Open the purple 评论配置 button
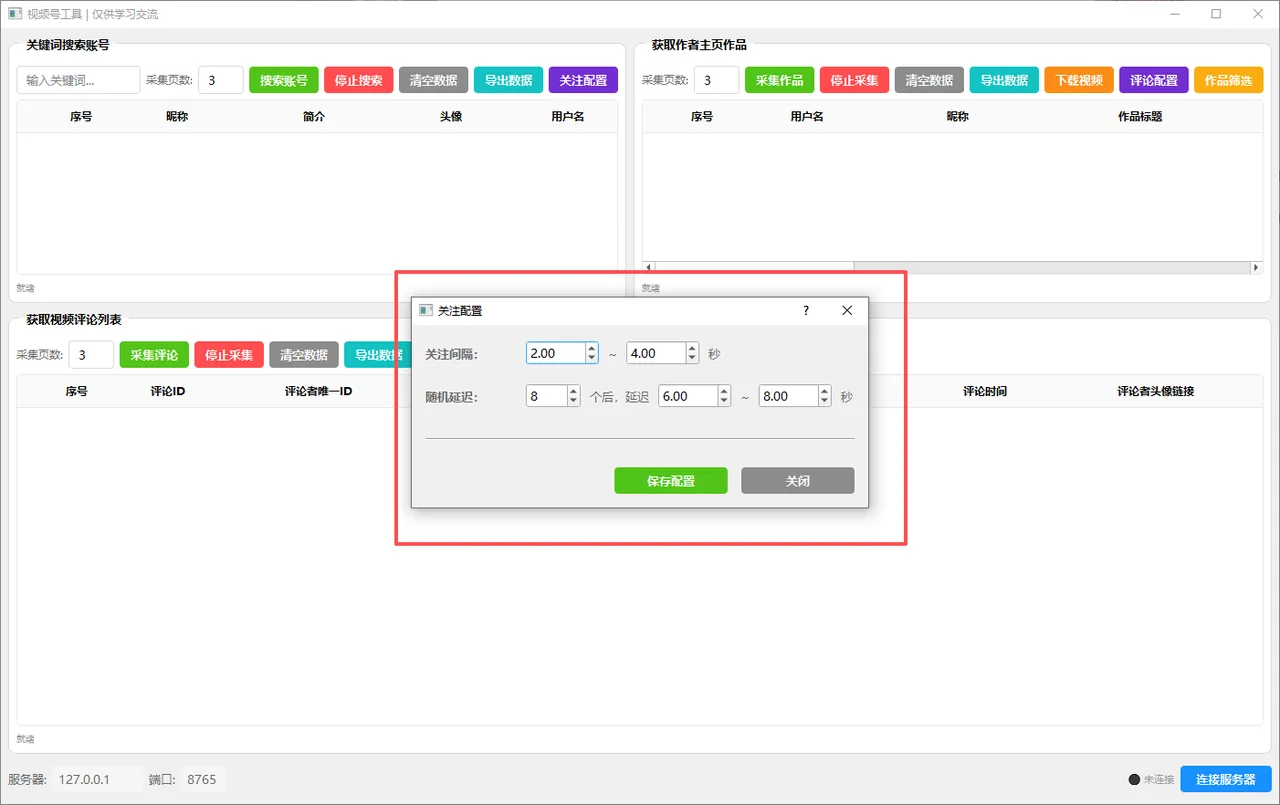Image resolution: width=1280 pixels, height=805 pixels. tap(1154, 80)
